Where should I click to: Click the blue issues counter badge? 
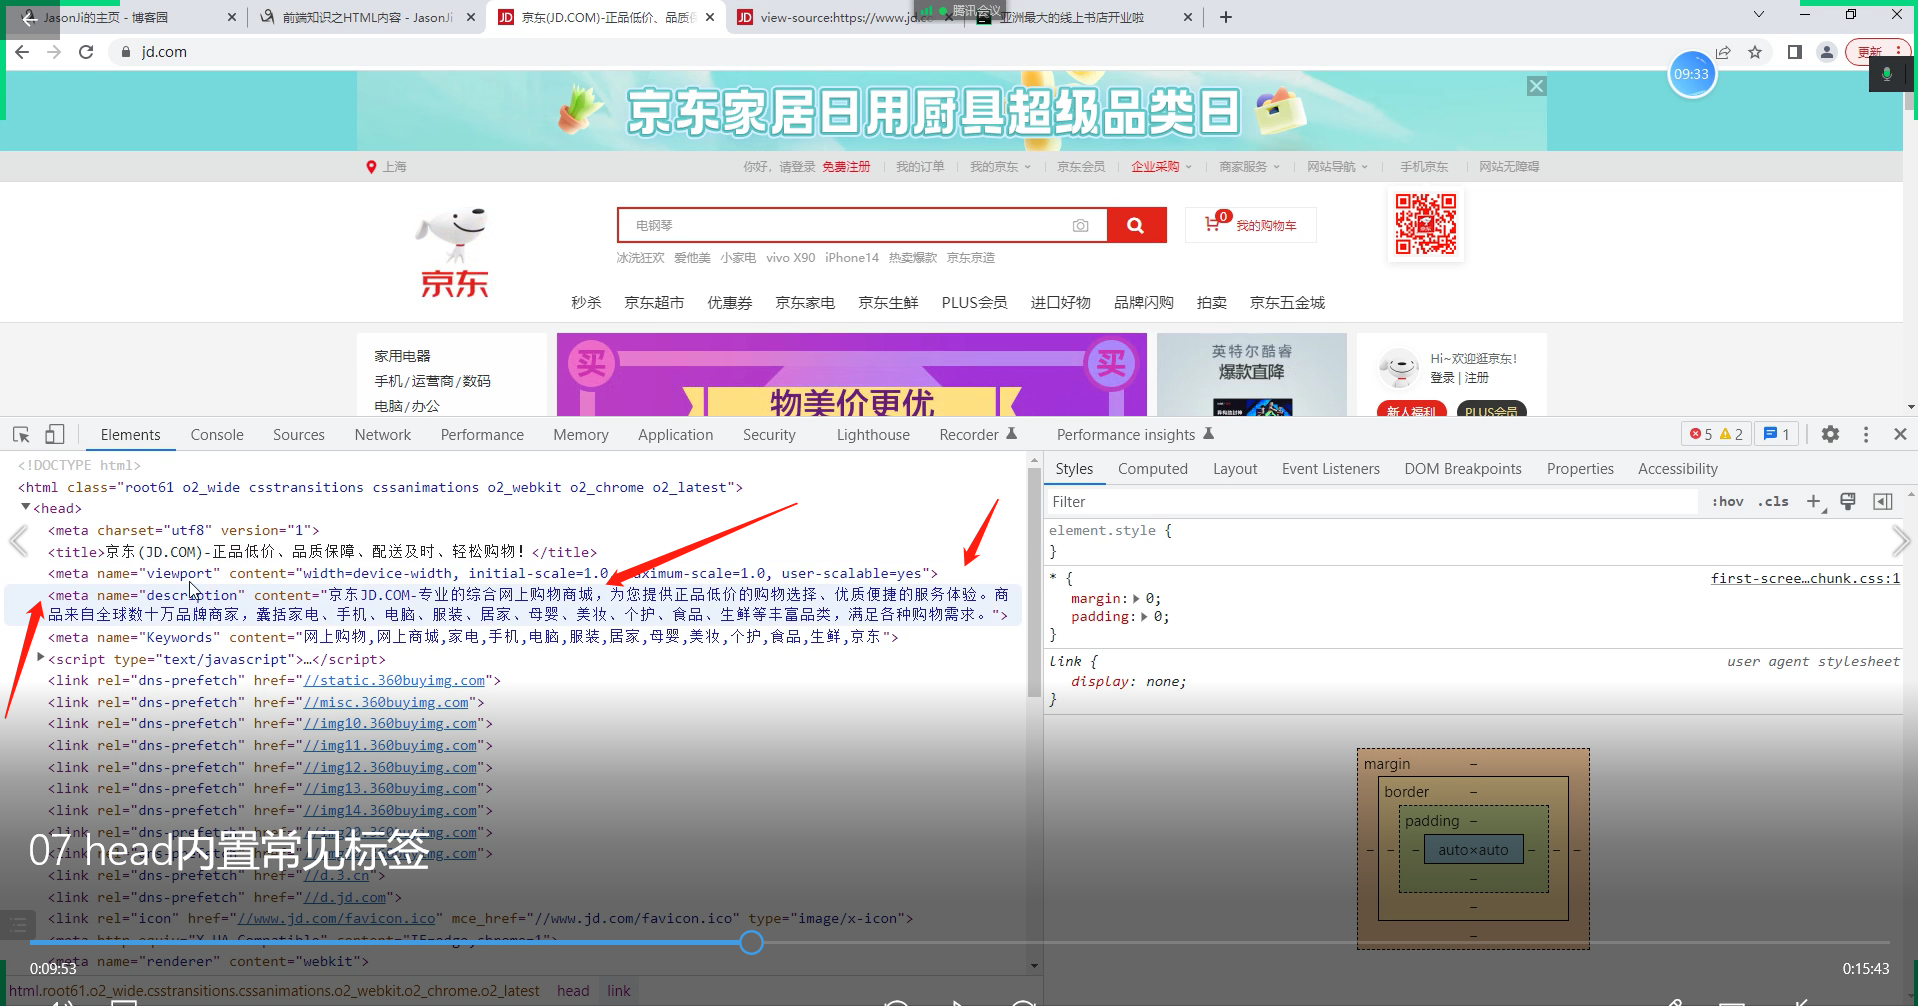[x=1776, y=434]
